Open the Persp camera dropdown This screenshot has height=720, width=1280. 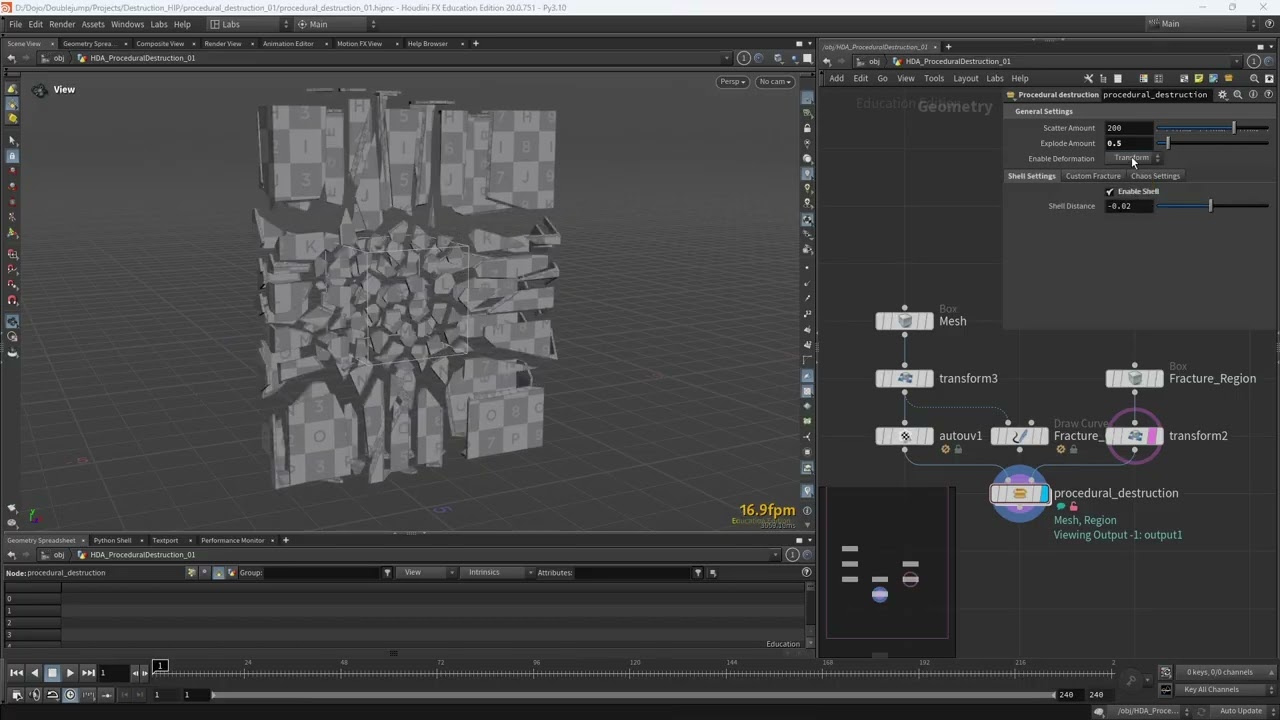[x=732, y=82]
